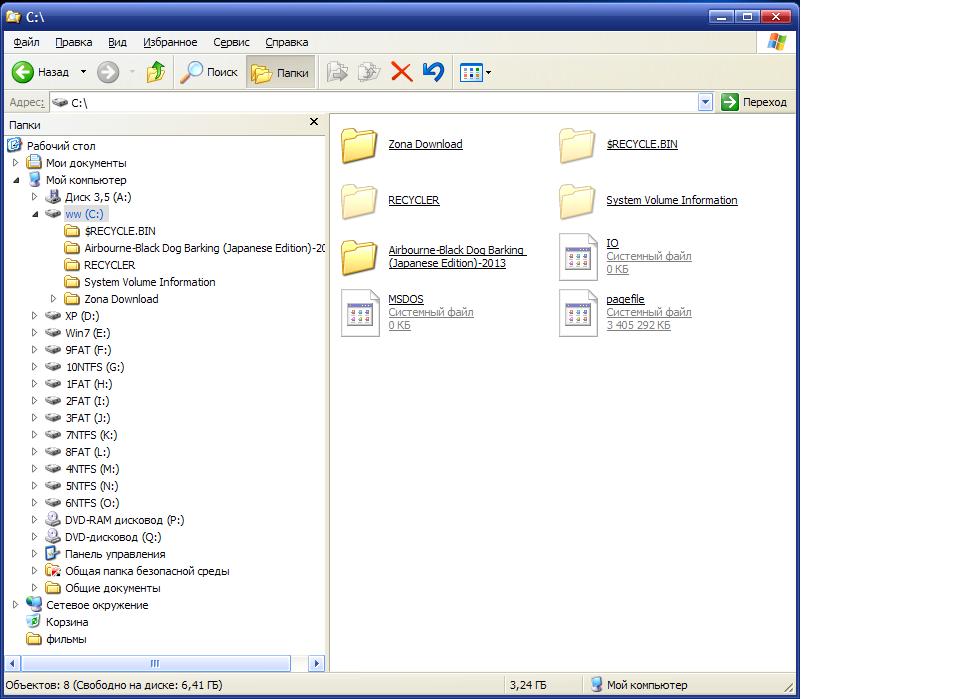Select the Корзина recycle bin icon
This screenshot has width=960, height=699.
point(34,621)
